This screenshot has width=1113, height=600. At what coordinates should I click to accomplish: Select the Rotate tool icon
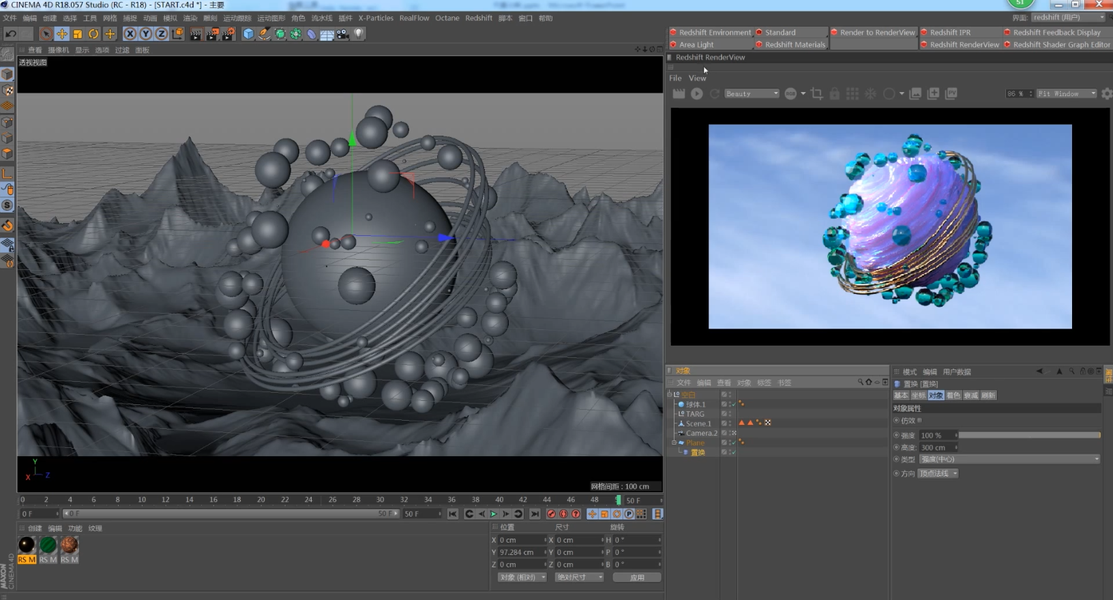(93, 33)
